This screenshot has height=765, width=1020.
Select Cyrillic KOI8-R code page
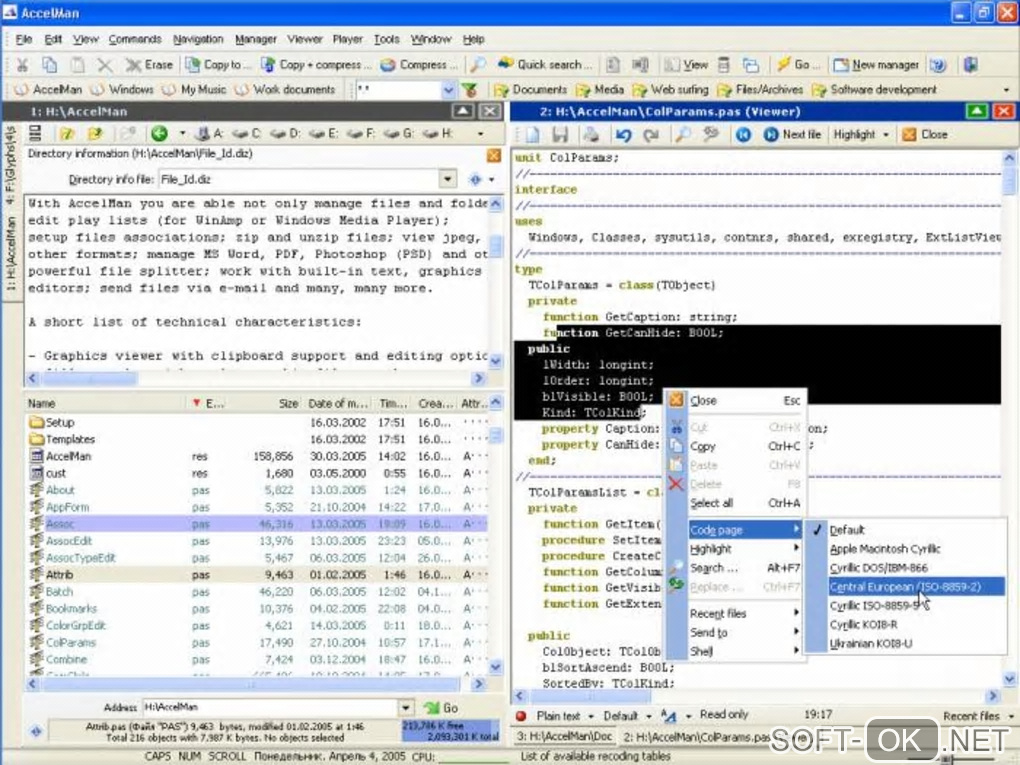tap(906, 624)
